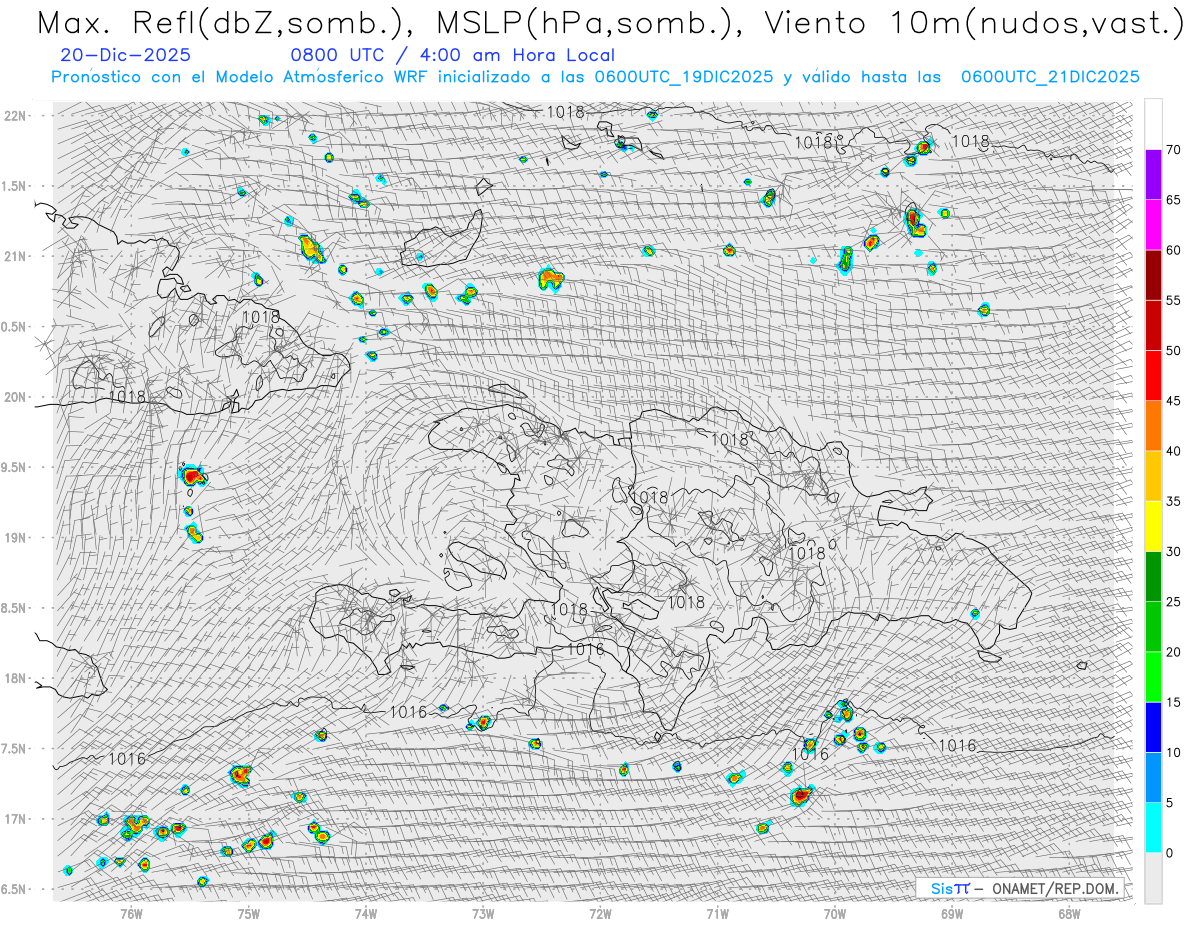Viewport: 1200px width, 927px height.
Task: Click the purple 65–70 dBZ colorbar band
Action: 1153,175
